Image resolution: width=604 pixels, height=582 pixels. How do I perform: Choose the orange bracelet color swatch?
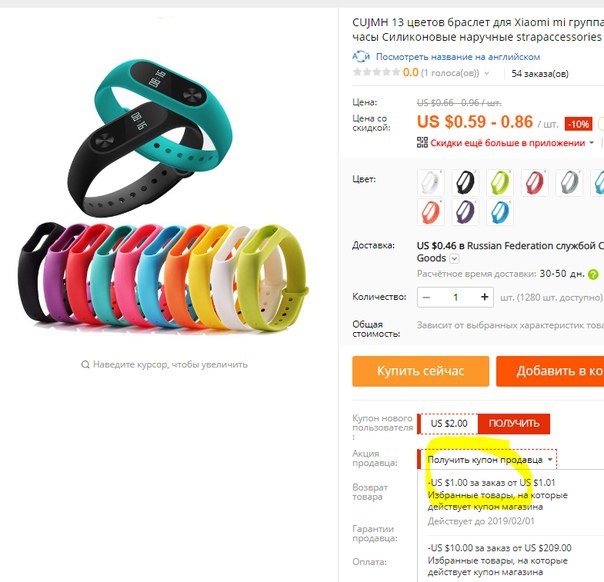tap(431, 212)
